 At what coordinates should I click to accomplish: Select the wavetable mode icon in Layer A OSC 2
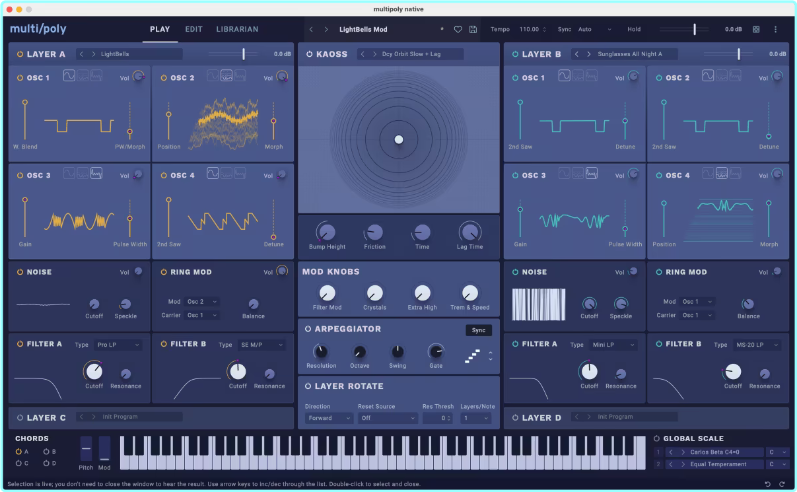pyautogui.click(x=227, y=76)
